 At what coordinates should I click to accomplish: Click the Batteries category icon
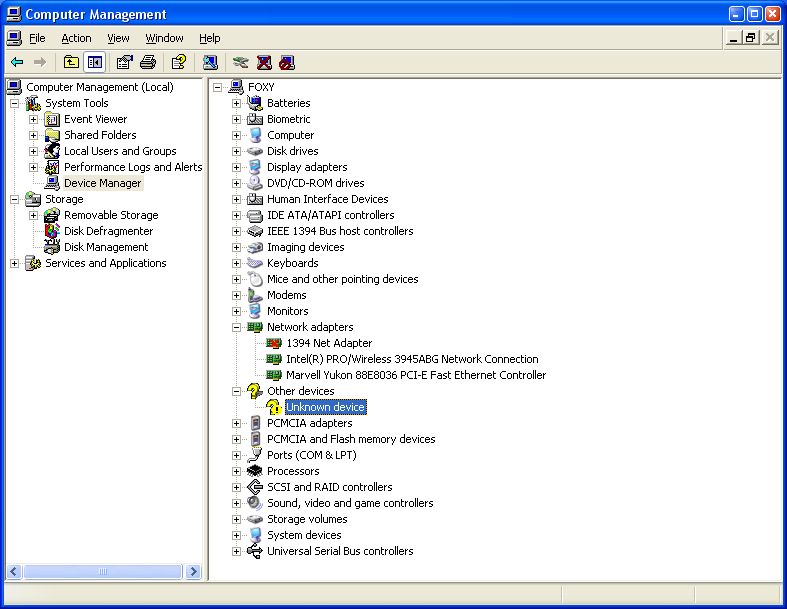point(255,103)
